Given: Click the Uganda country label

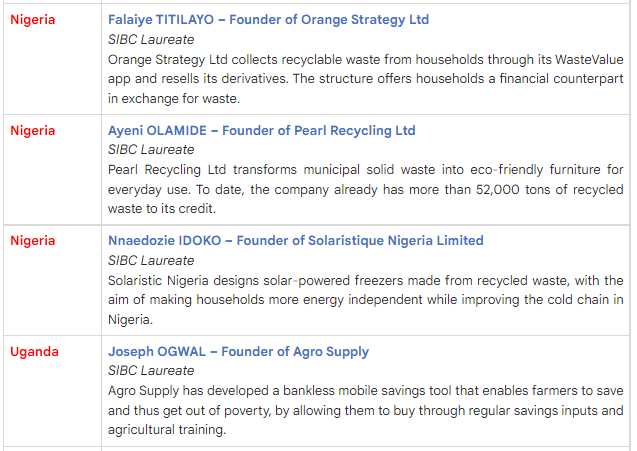Looking at the screenshot, I should [35, 351].
